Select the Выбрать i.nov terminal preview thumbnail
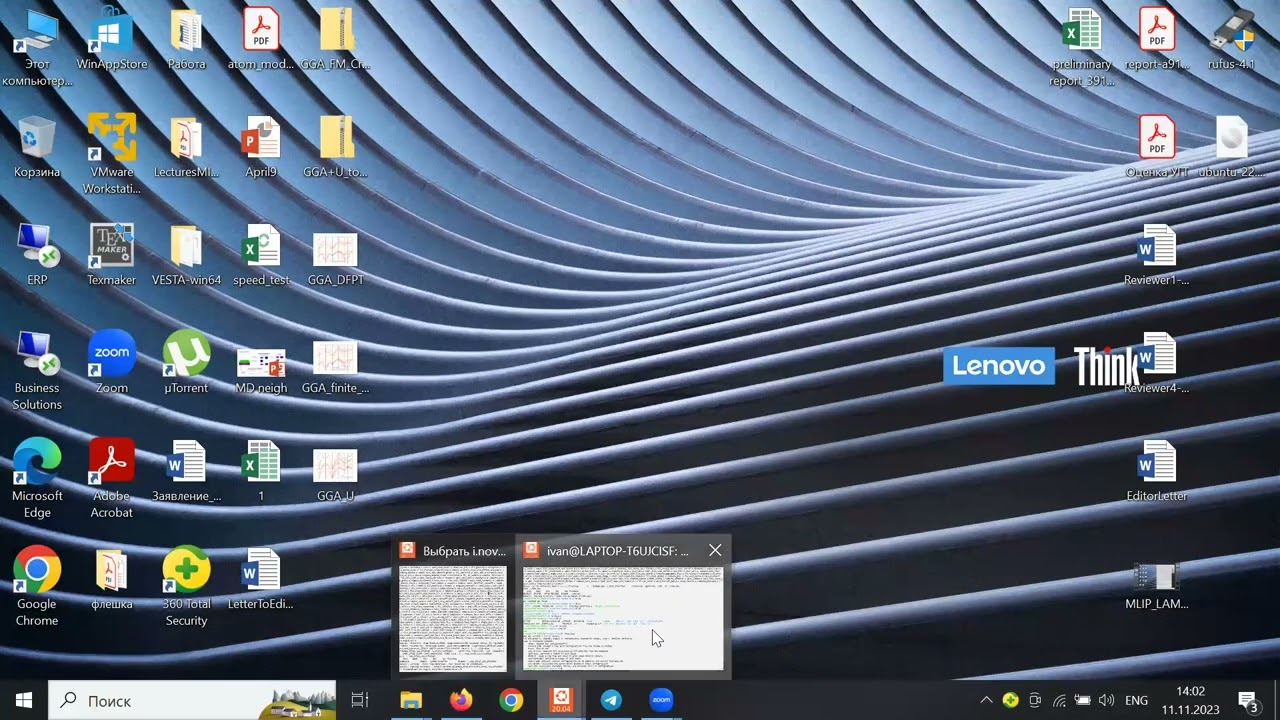This screenshot has height=720, width=1280. [453, 607]
